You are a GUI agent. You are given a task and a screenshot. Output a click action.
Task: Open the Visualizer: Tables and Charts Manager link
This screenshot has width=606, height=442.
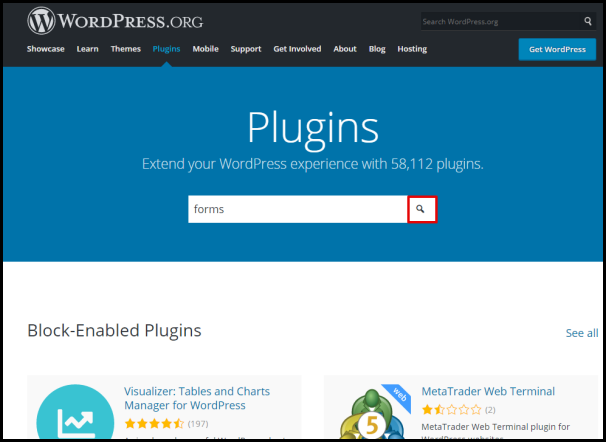click(x=197, y=398)
